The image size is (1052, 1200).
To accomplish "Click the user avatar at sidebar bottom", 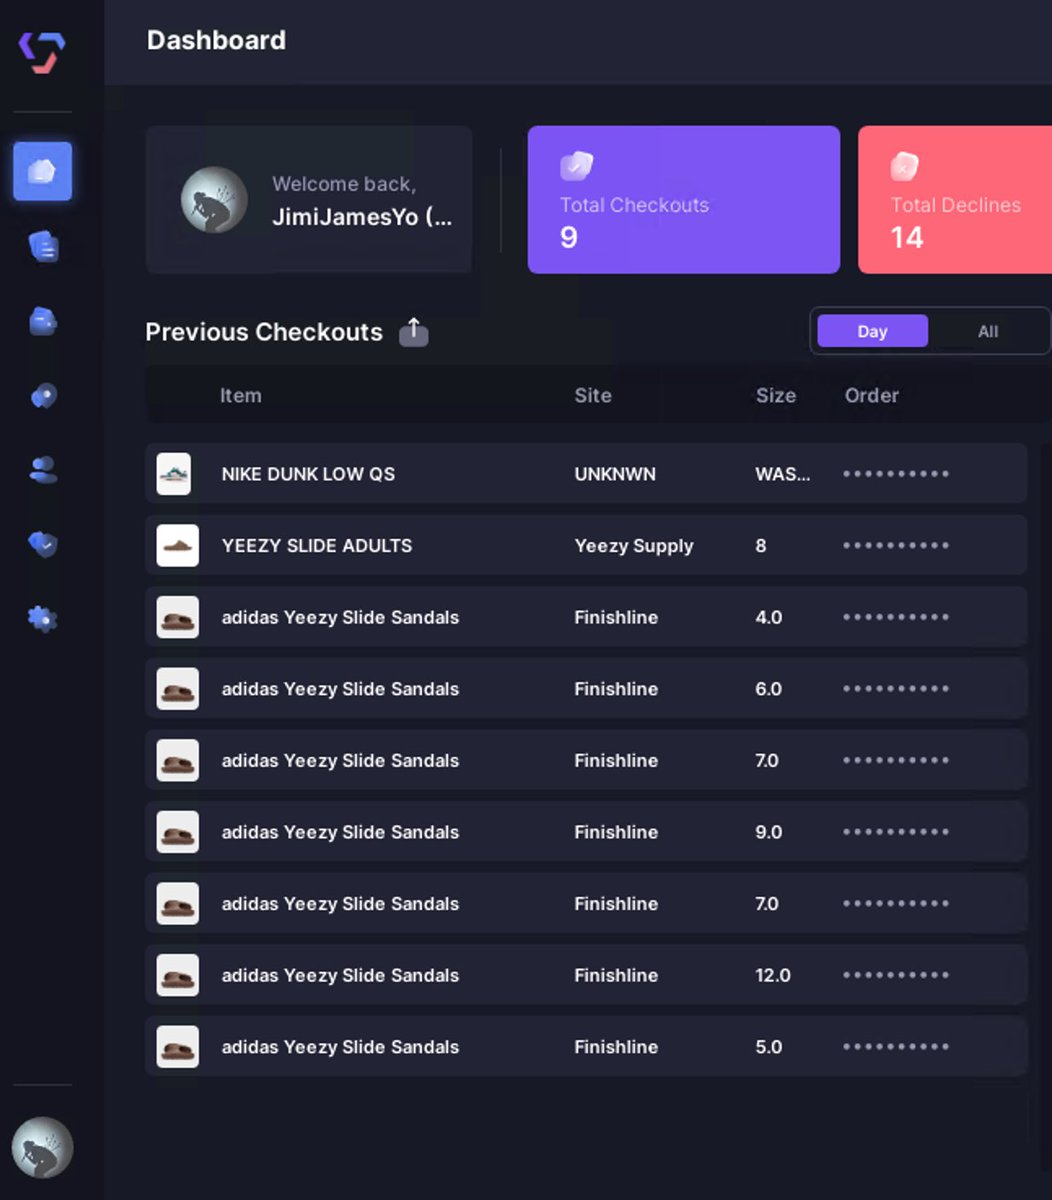I will click(x=42, y=1147).
